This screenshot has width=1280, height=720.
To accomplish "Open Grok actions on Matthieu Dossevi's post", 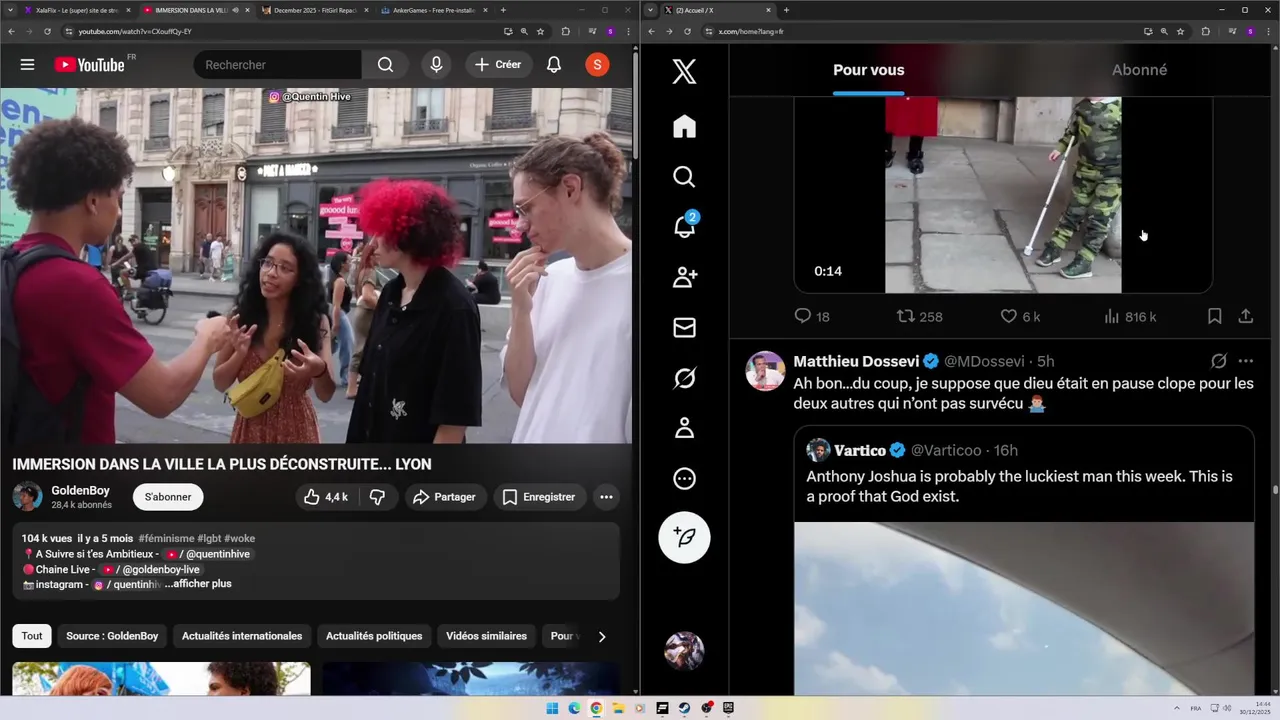I will (1218, 361).
